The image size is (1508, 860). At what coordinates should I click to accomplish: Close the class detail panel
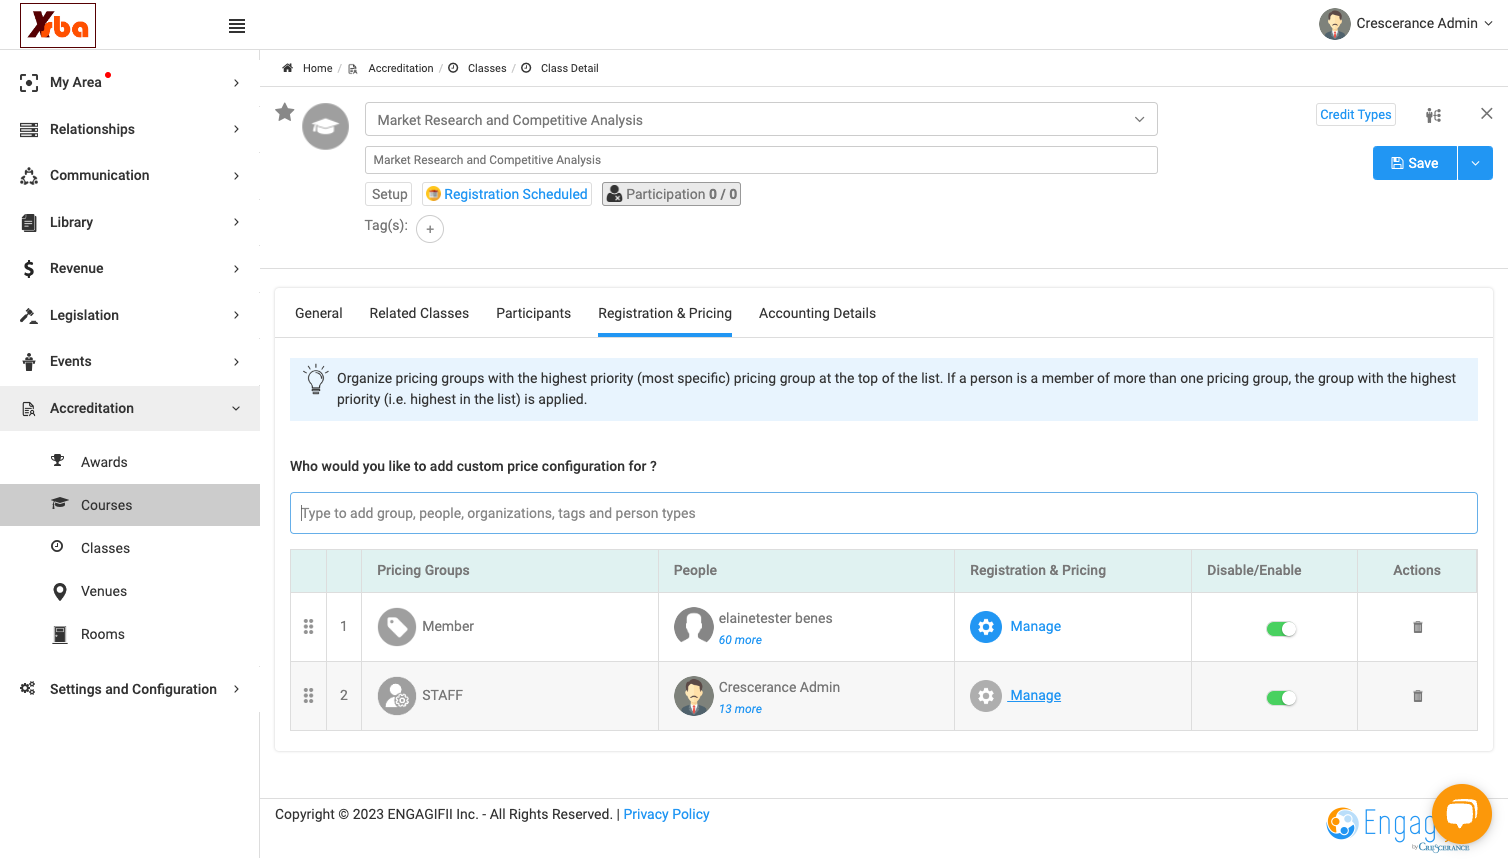tap(1487, 114)
